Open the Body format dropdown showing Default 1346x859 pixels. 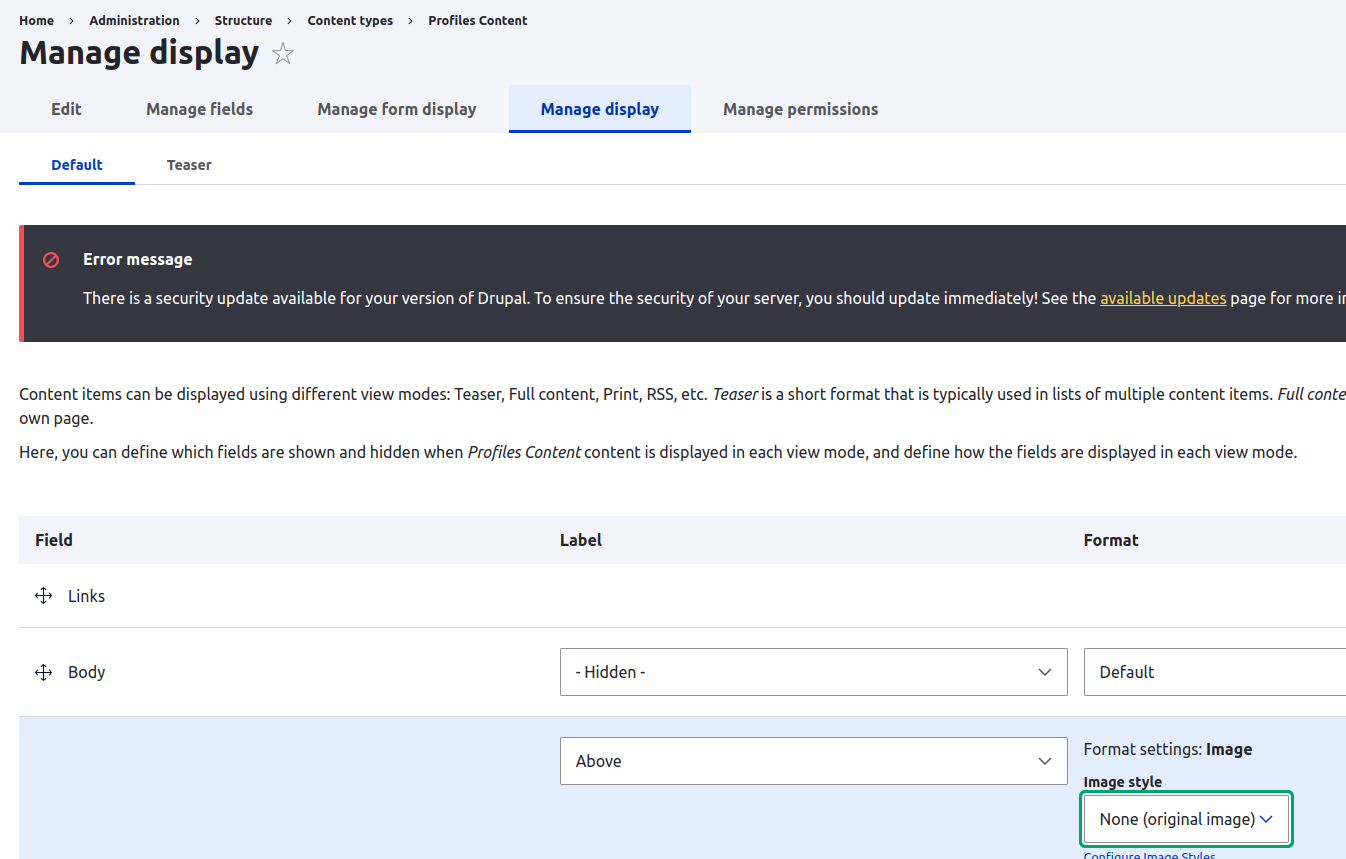pos(1215,672)
